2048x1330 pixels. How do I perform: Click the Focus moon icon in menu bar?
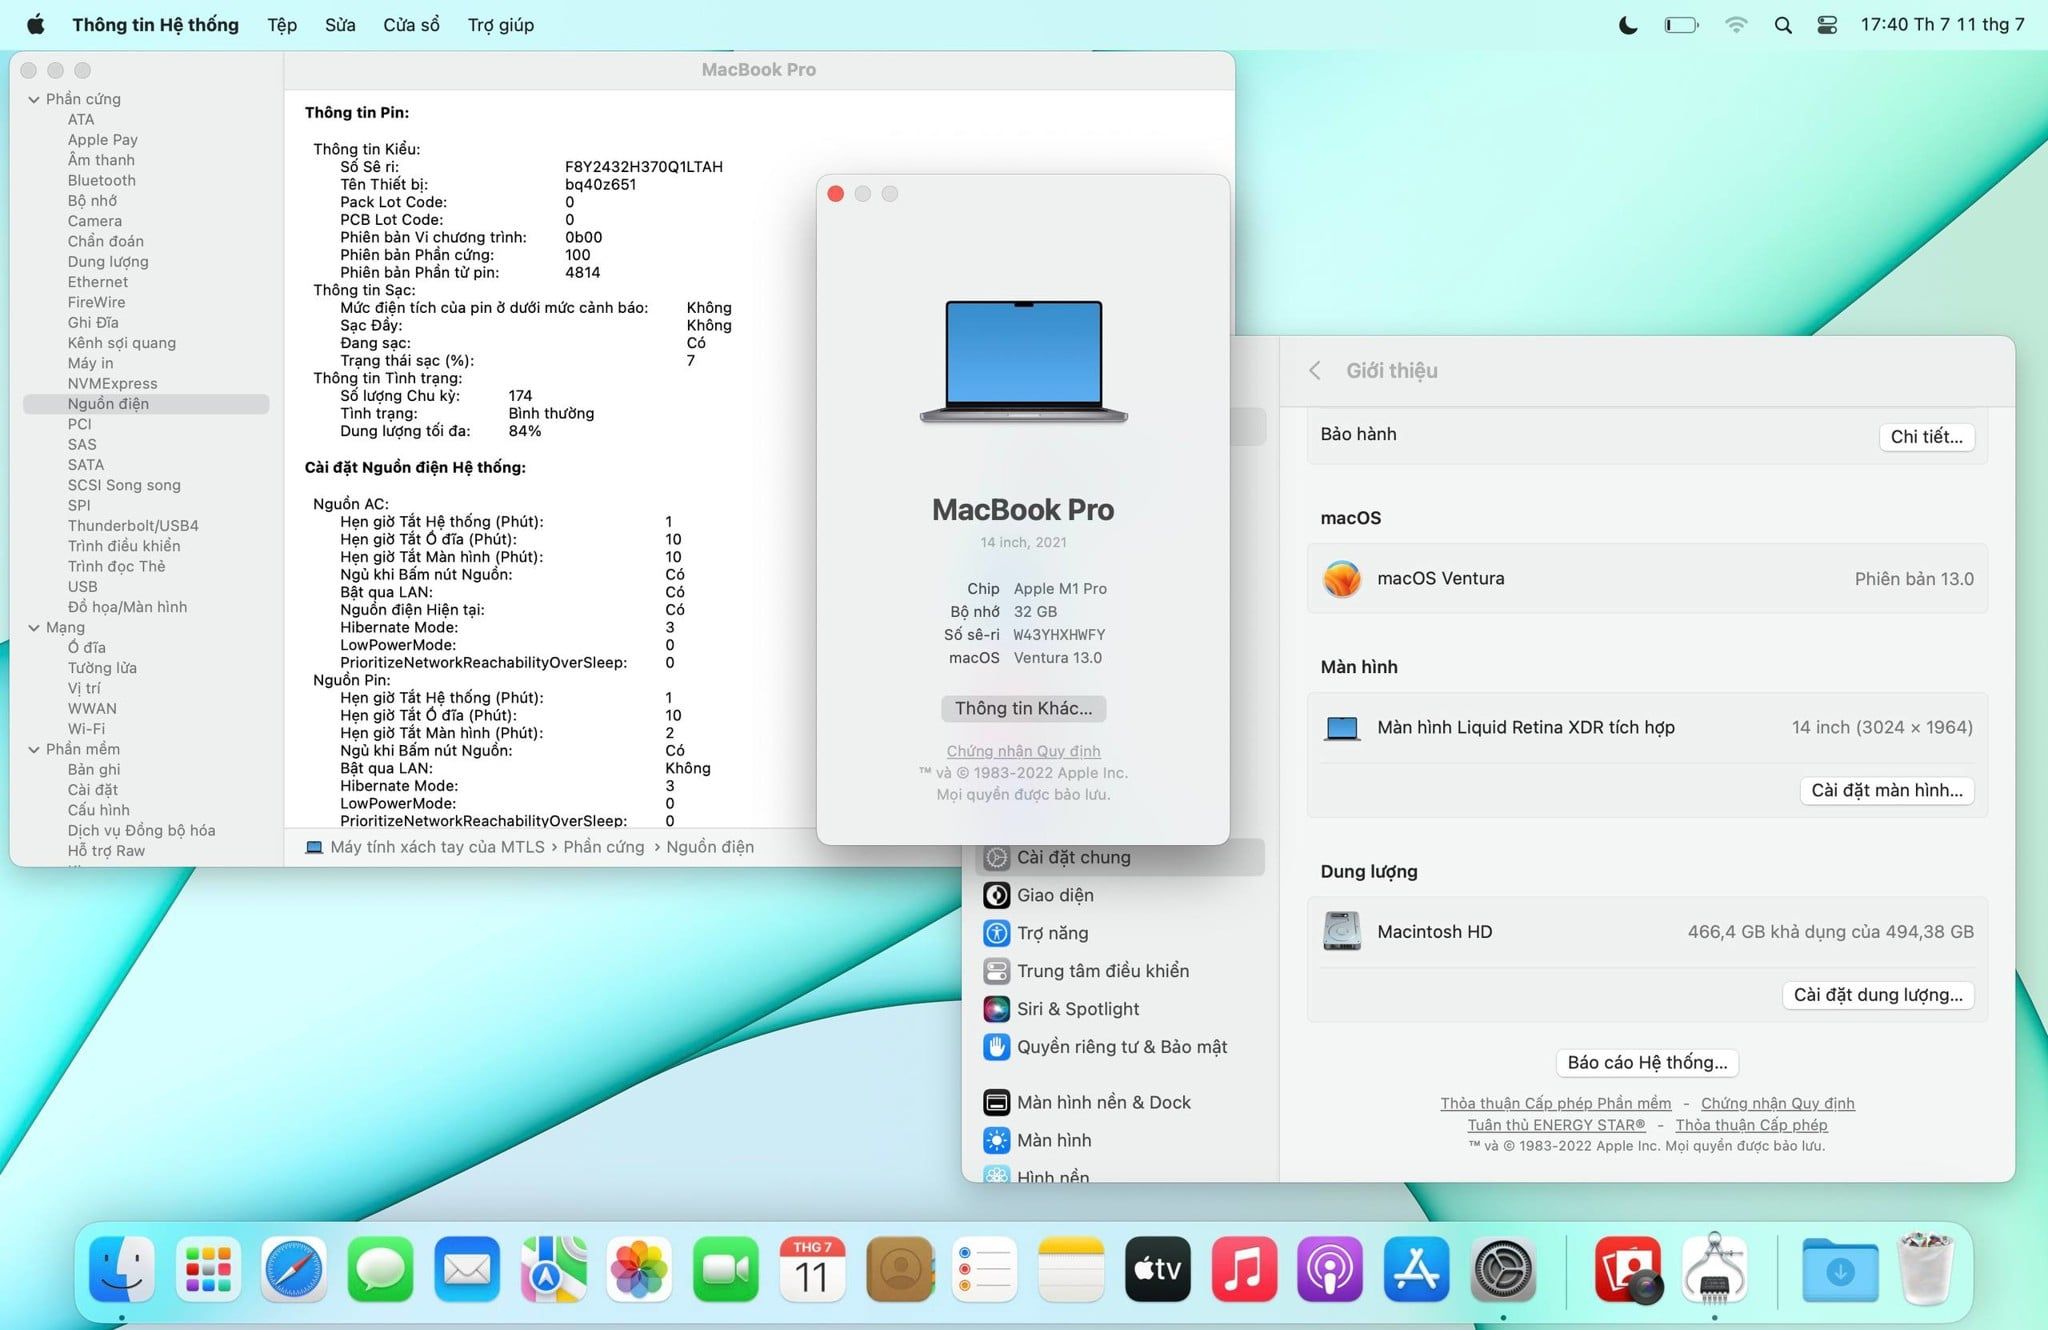point(1628,25)
